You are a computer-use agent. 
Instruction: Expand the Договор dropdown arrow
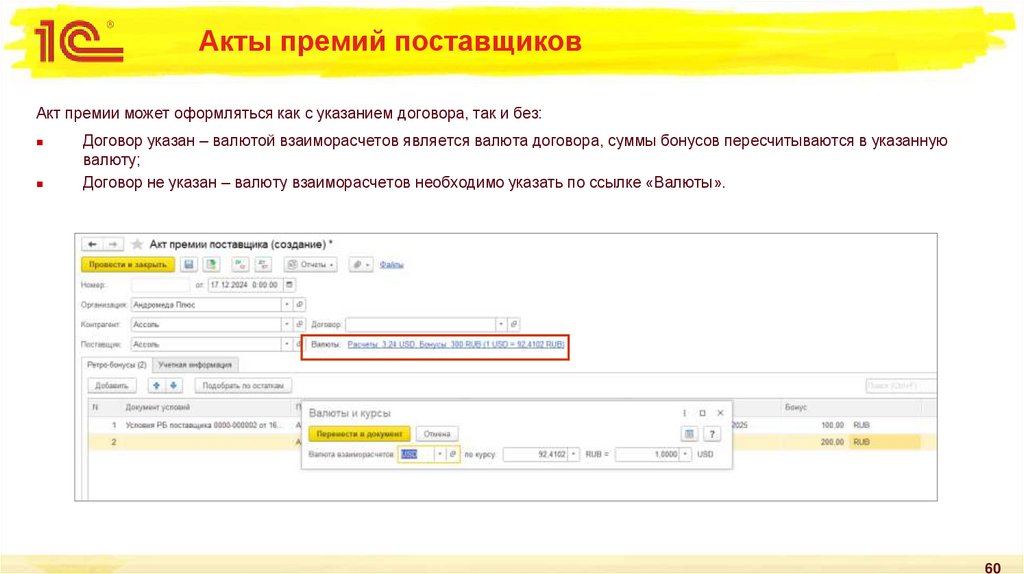point(501,324)
